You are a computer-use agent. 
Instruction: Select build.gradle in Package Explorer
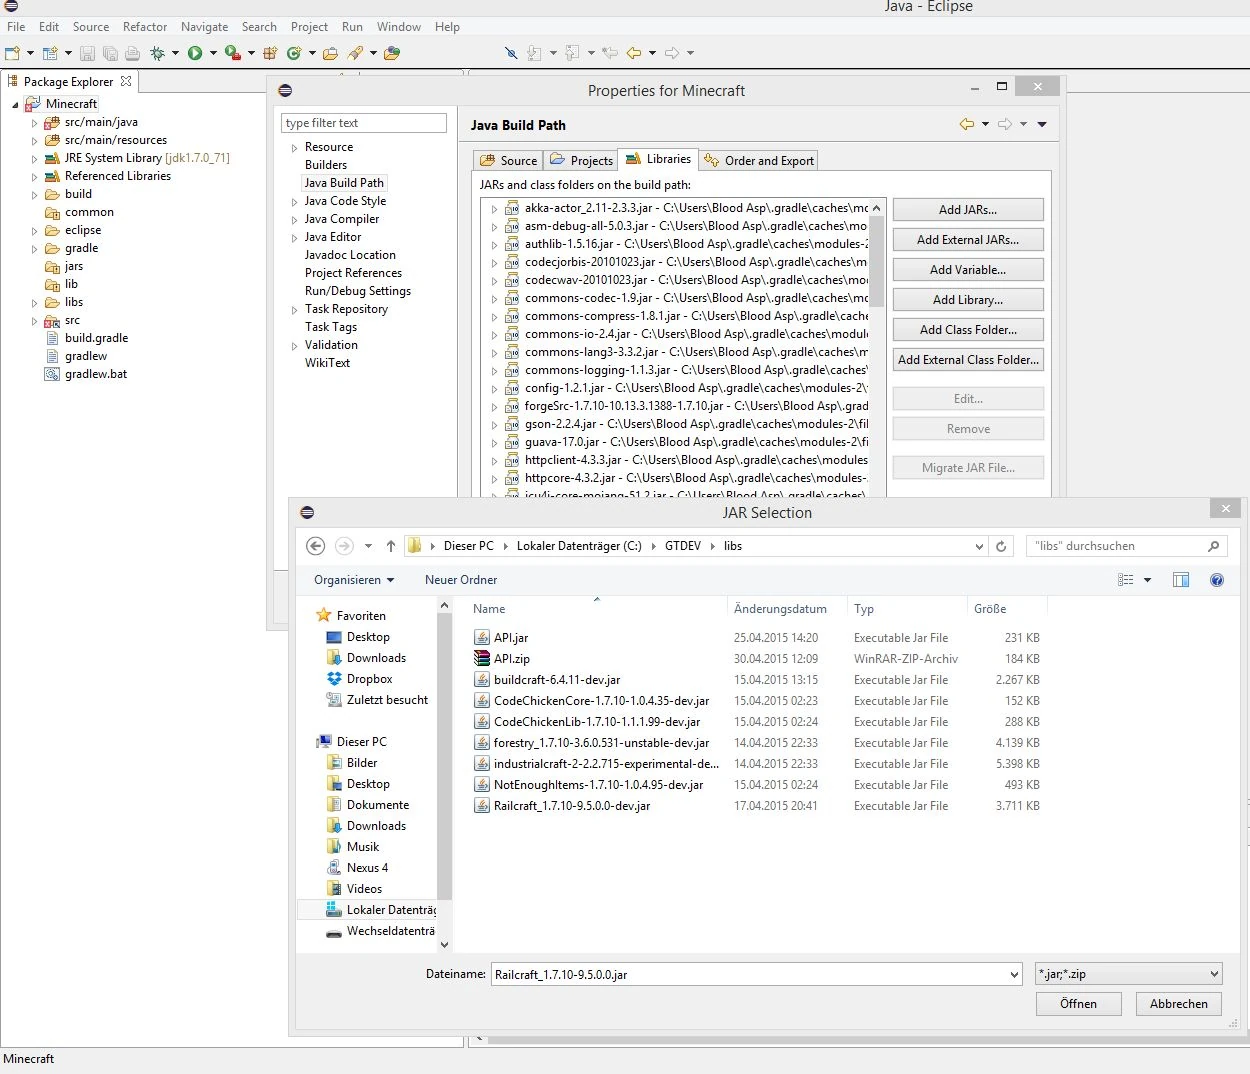pos(96,338)
